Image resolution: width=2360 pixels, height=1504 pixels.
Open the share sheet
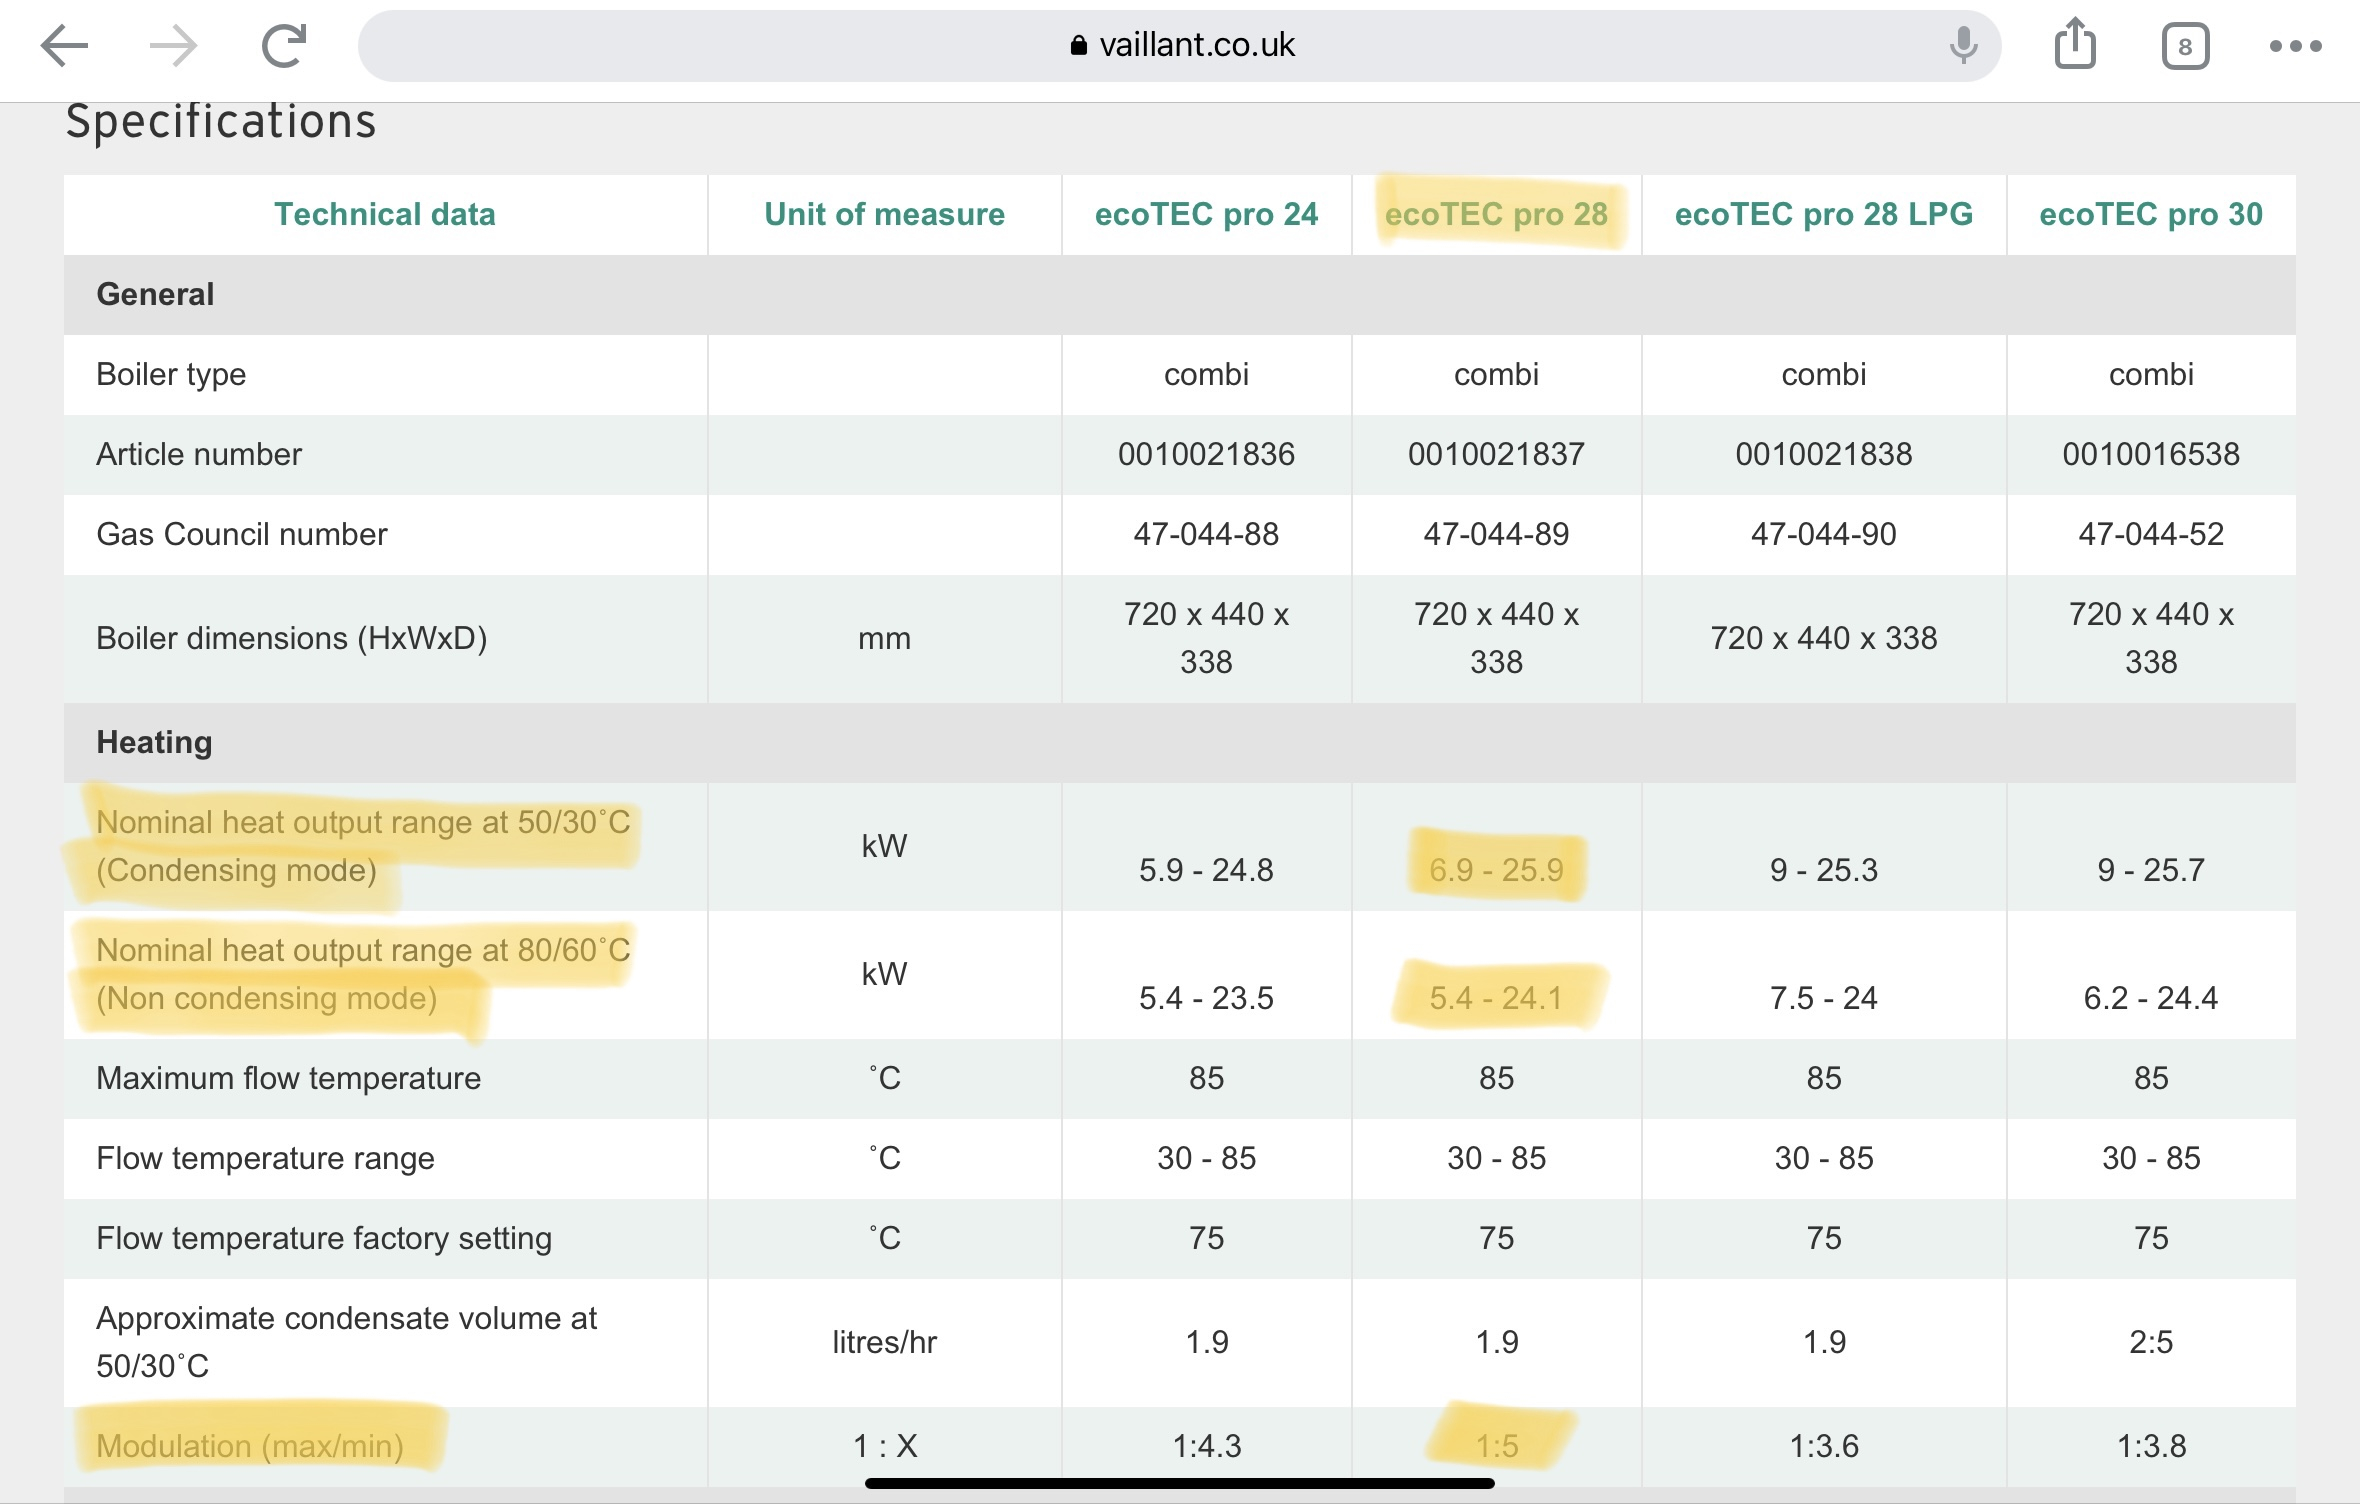coord(2075,44)
